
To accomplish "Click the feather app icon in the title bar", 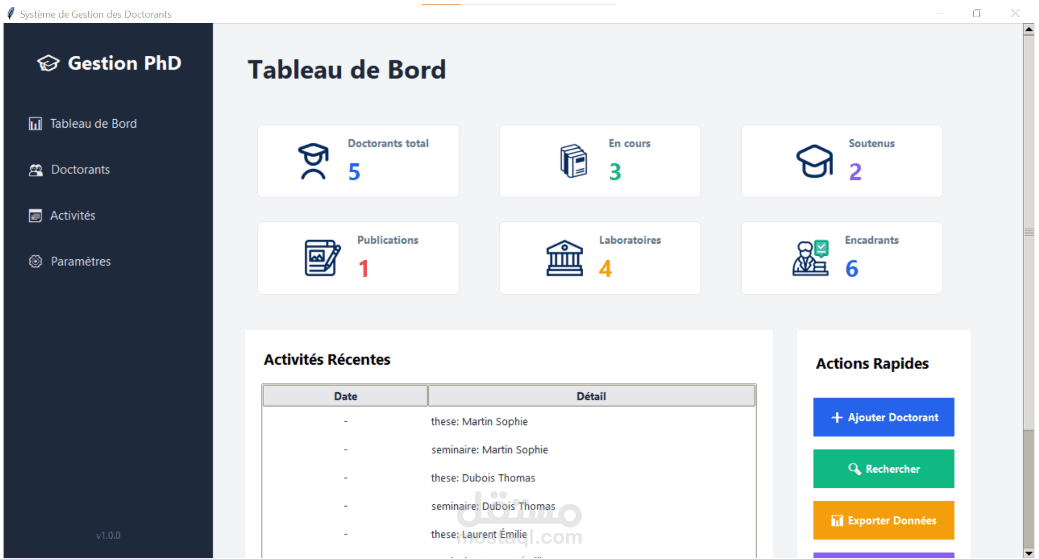I will [11, 13].
